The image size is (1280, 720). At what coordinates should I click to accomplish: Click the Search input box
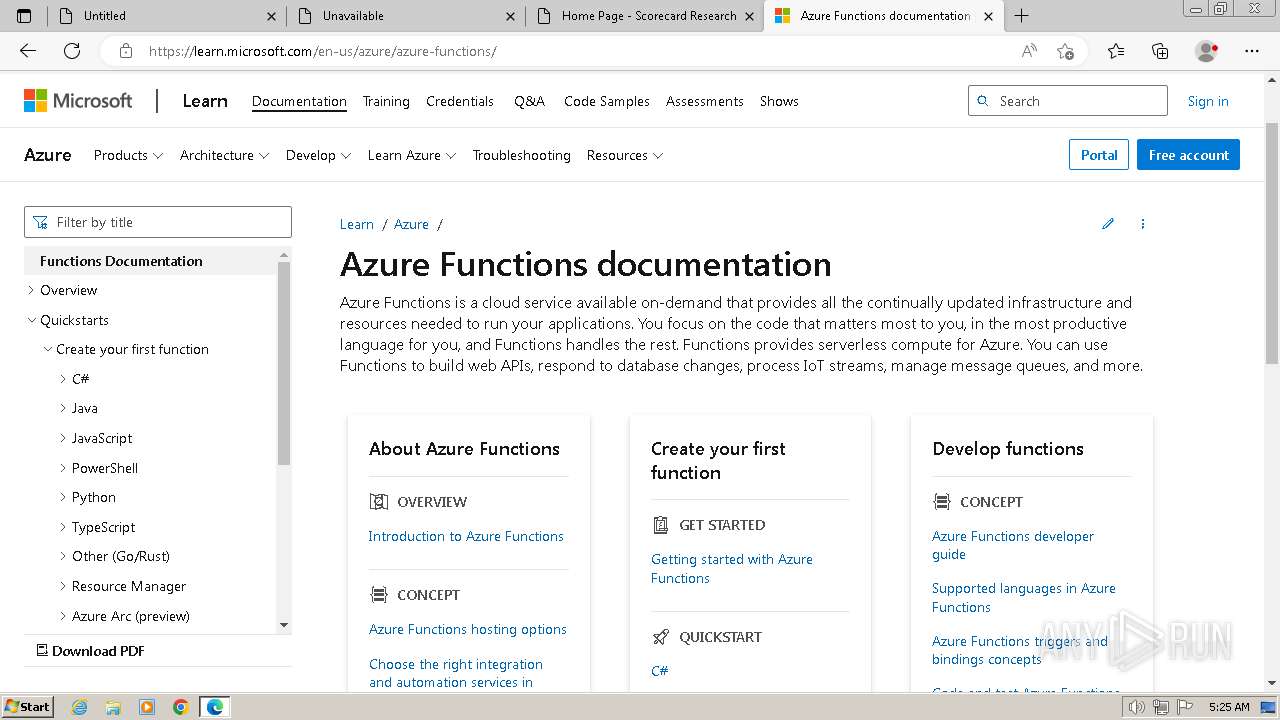pyautogui.click(x=1068, y=101)
